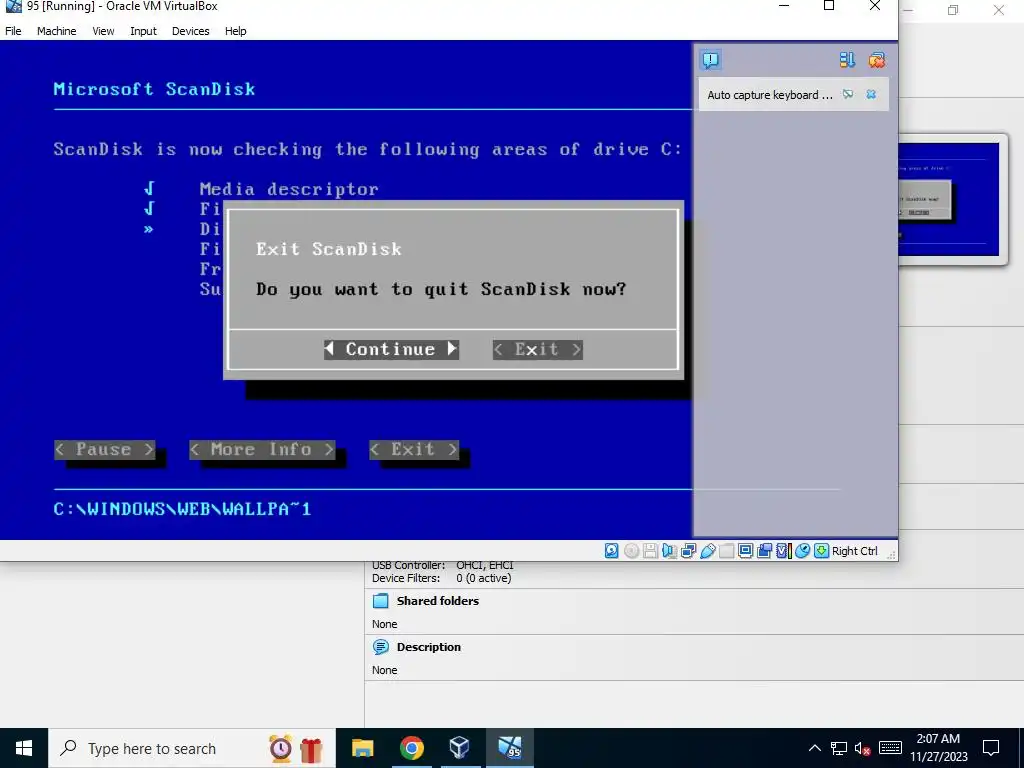This screenshot has width=1024, height=768.
Task: Click audio indicator in status bar
Action: tap(669, 551)
